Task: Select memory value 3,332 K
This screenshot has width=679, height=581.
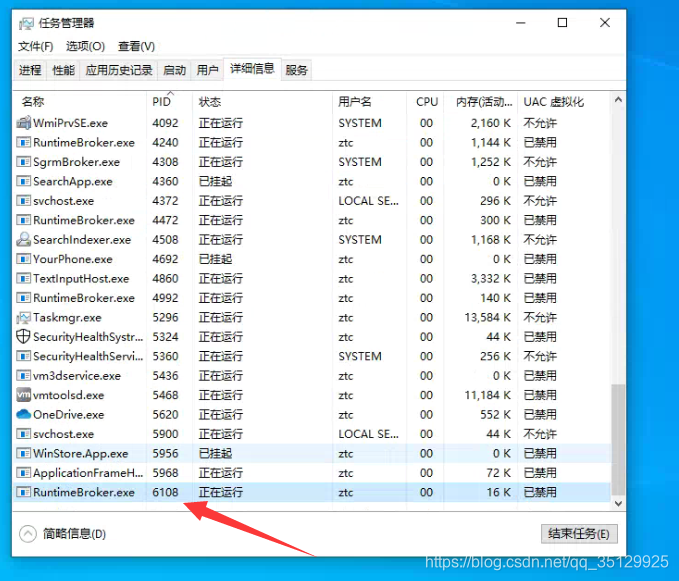Action: click(x=491, y=278)
